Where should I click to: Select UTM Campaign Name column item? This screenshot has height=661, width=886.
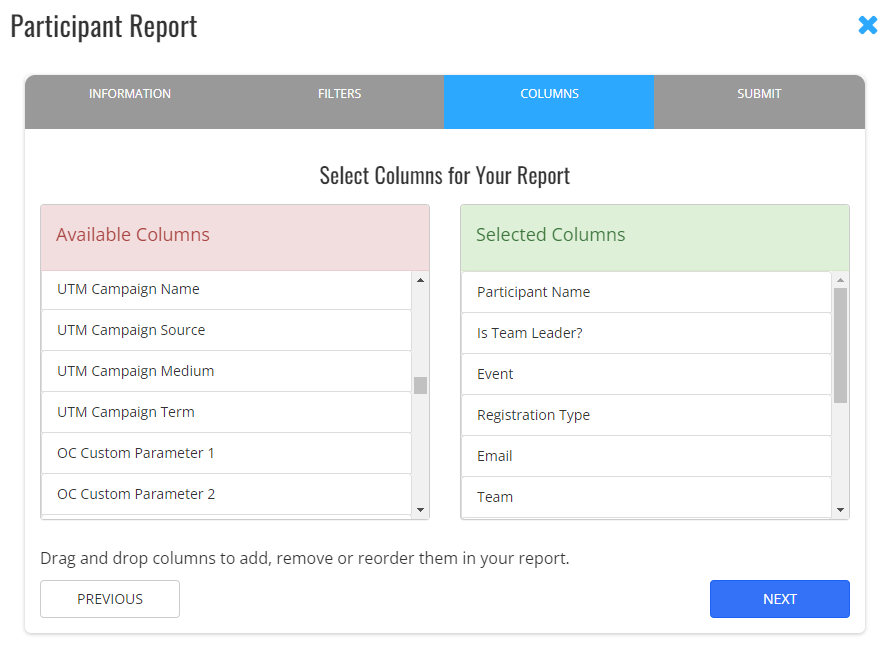[x=226, y=289]
